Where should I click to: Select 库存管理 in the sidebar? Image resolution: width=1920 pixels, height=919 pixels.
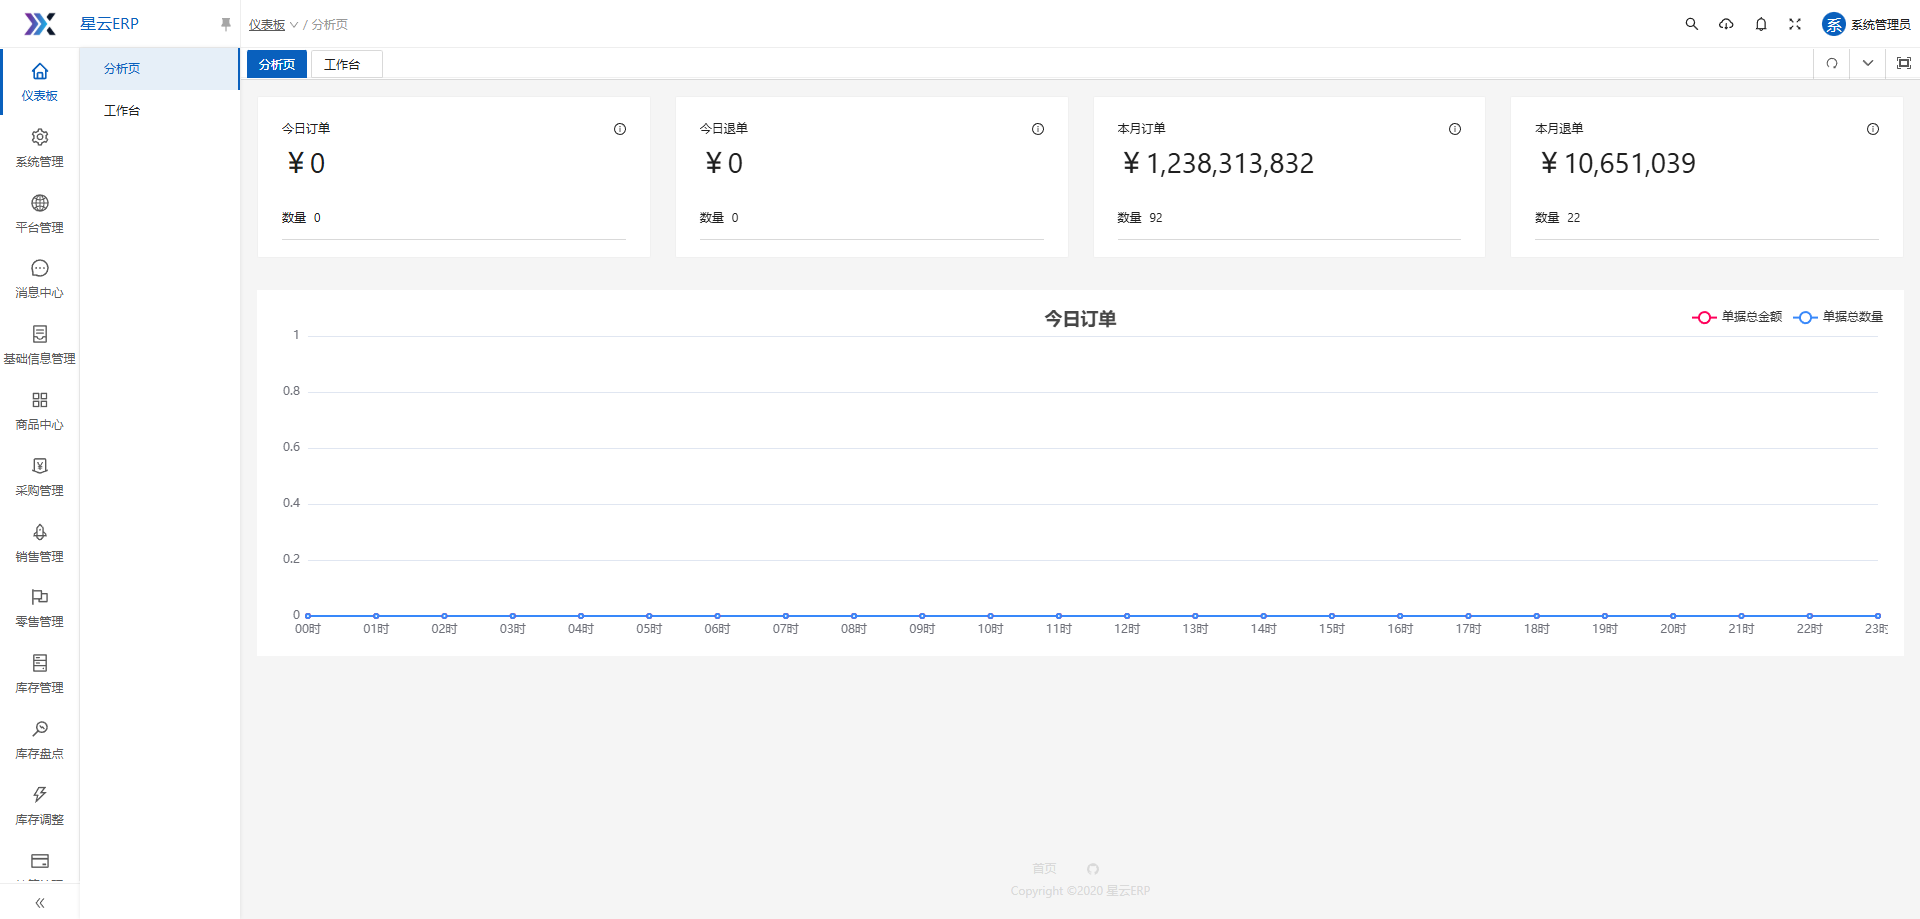[40, 674]
